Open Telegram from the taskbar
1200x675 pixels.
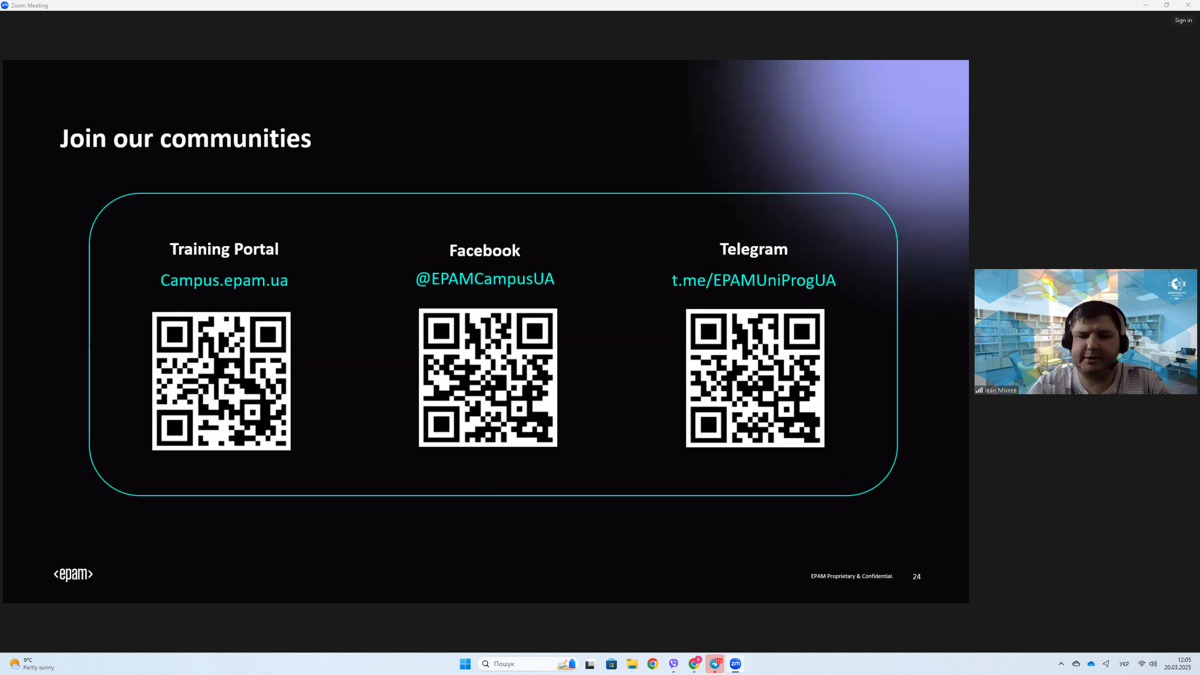tap(715, 664)
